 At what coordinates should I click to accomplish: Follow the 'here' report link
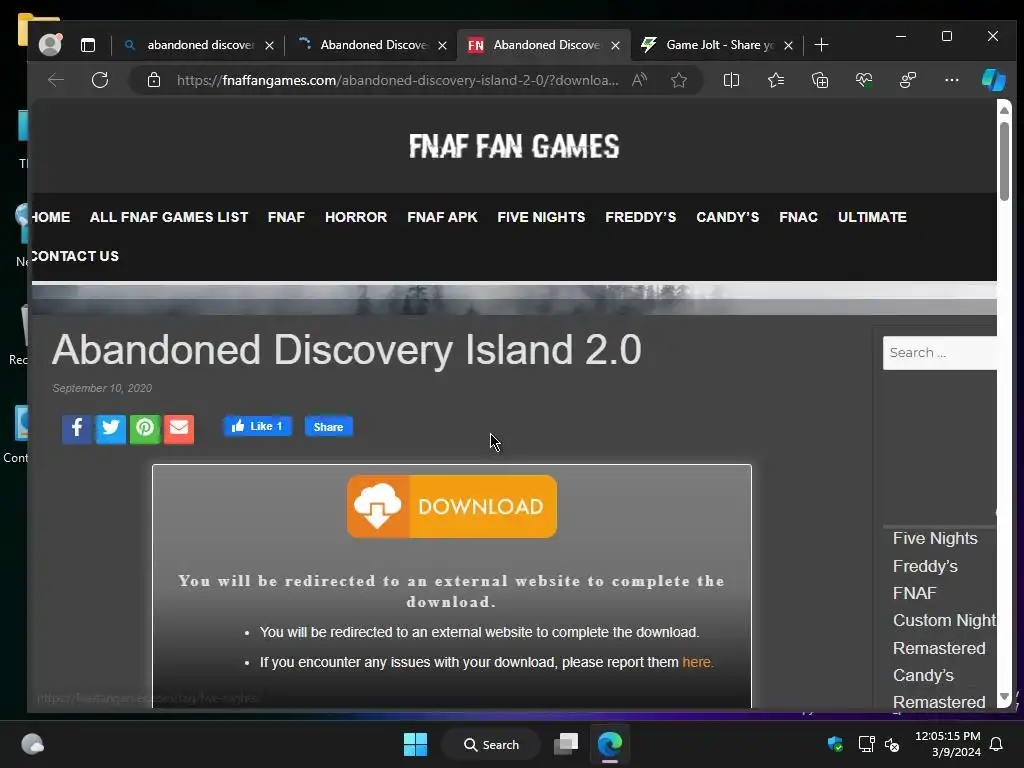(x=697, y=662)
